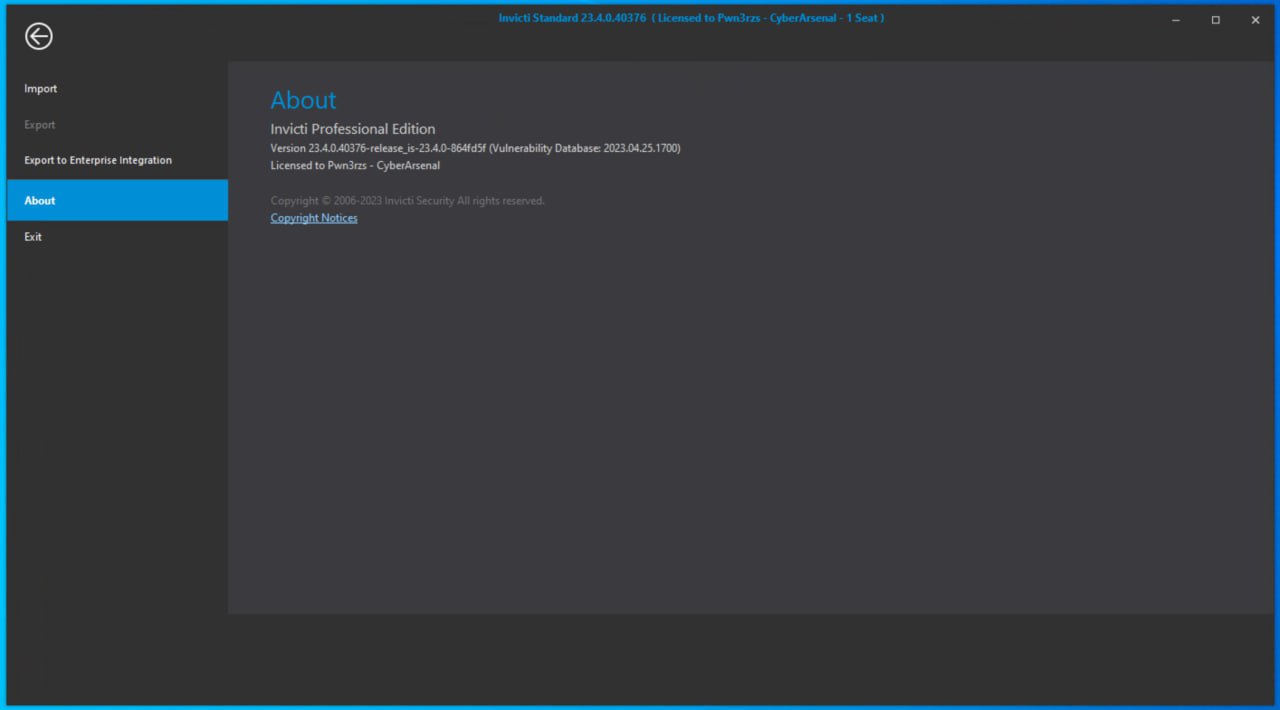Close the Invicti window
Image resolution: width=1280 pixels, height=710 pixels.
point(1255,20)
